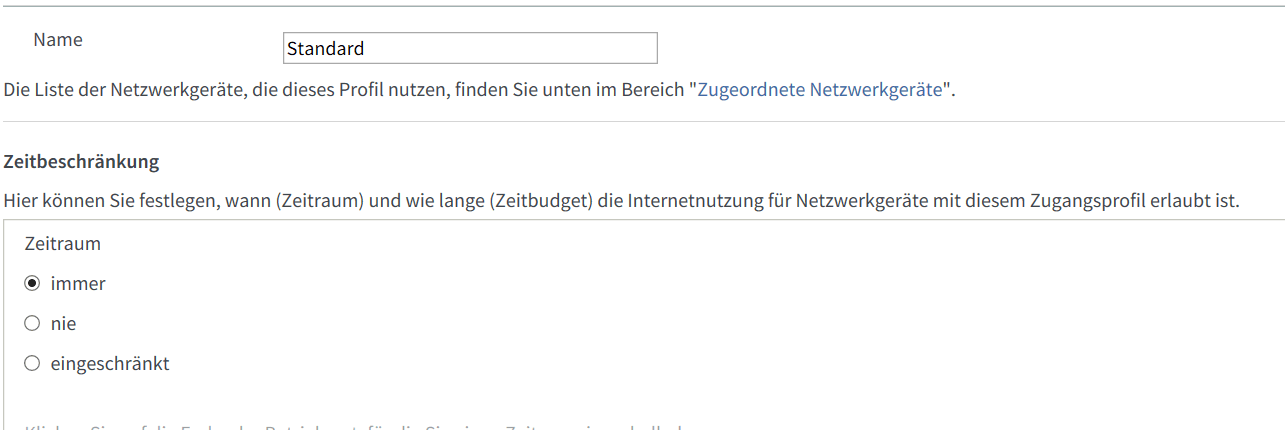Image resolution: width=1285 pixels, height=430 pixels.
Task: Select the immer radio button
Action: [x=32, y=284]
